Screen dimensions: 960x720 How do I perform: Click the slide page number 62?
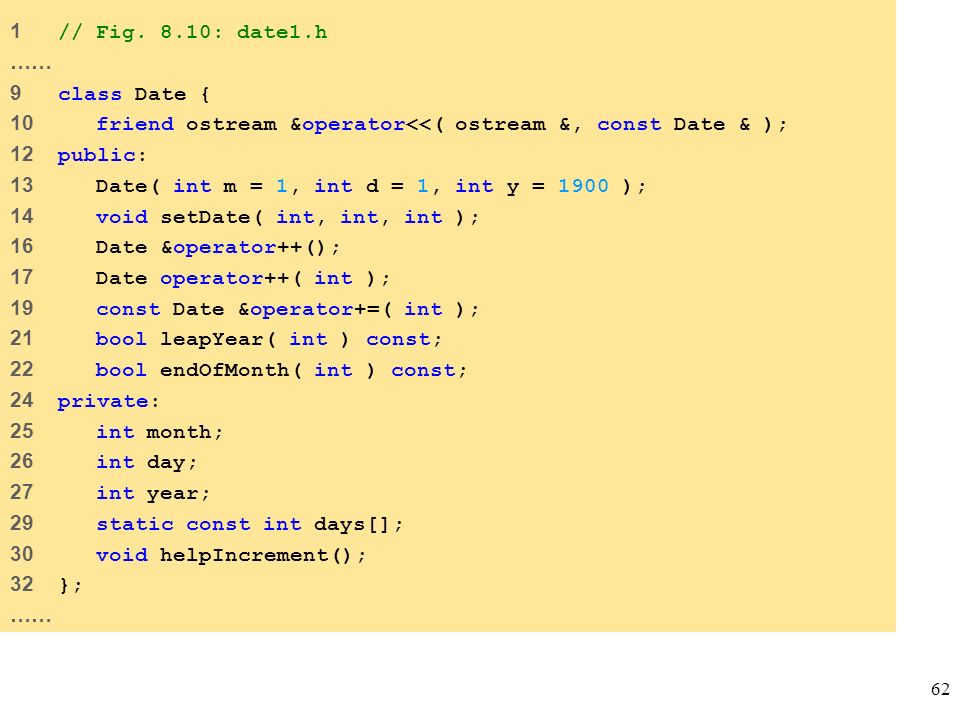pos(940,689)
